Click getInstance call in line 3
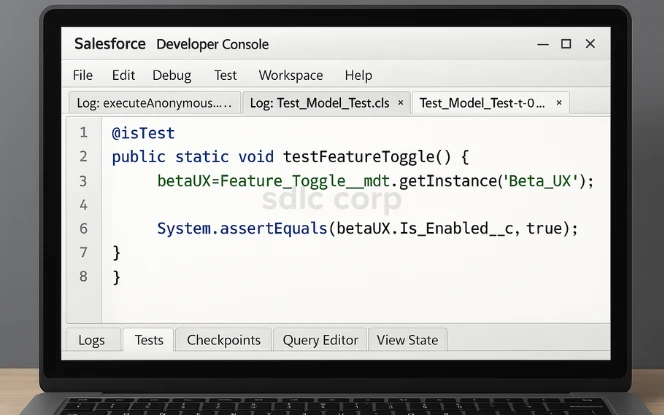 tap(447, 181)
